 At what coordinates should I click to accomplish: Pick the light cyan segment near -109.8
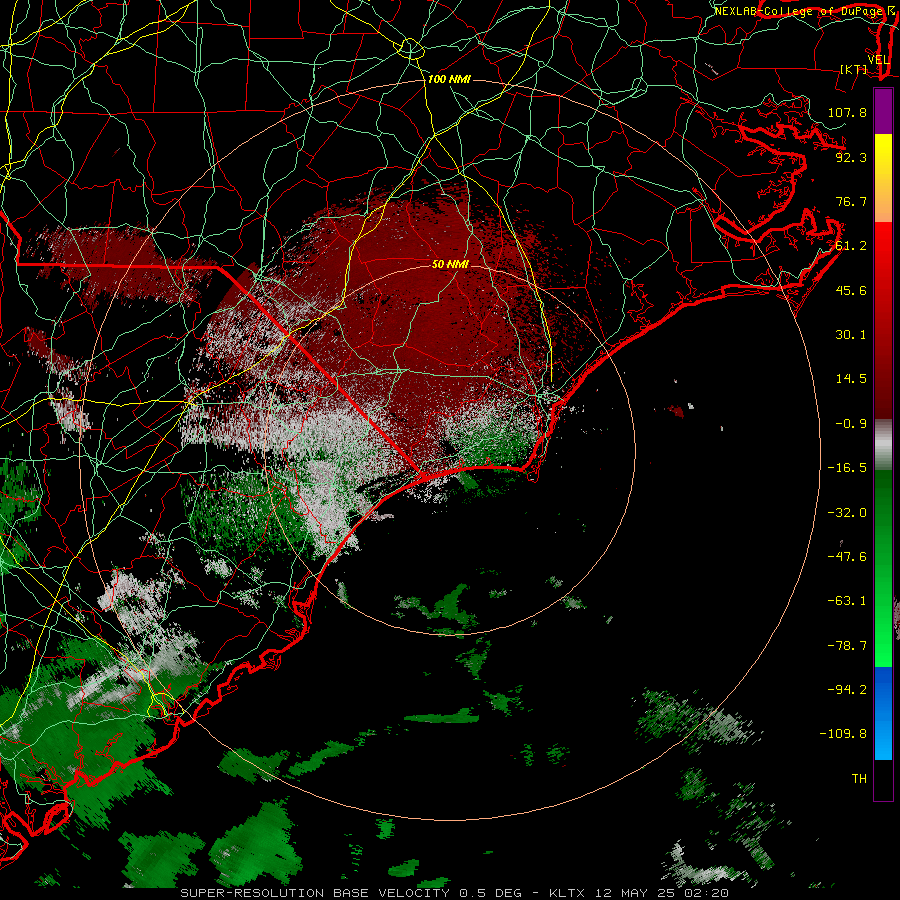pos(883,738)
